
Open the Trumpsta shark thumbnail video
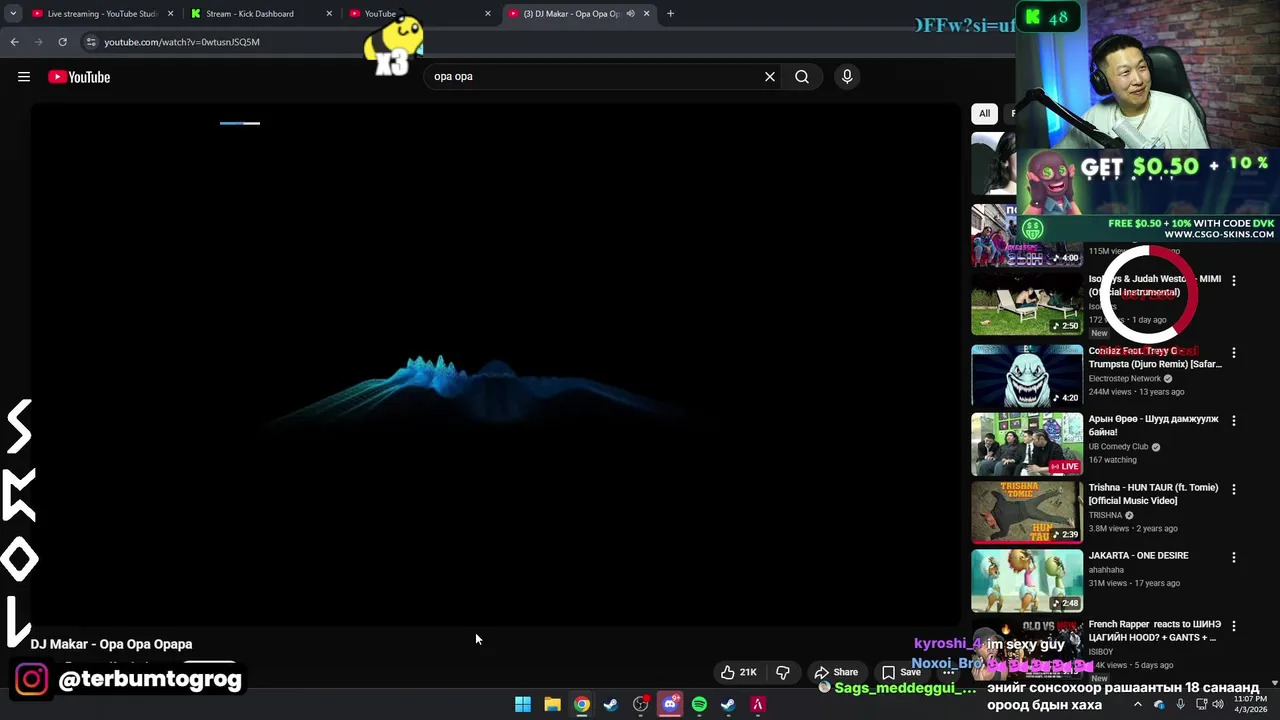coord(1027,375)
